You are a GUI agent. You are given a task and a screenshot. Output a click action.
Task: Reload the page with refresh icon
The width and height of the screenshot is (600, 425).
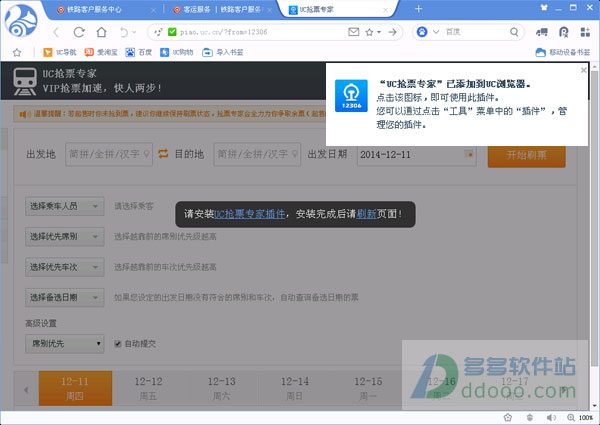click(x=79, y=32)
